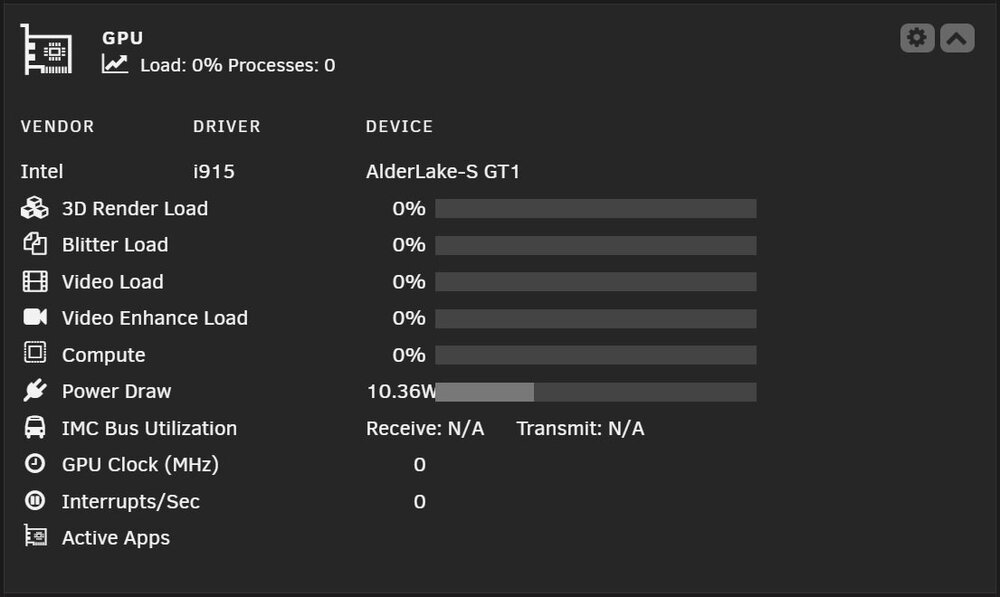1000x597 pixels.
Task: Click the IMC Bus Utilization bus icon
Action: click(x=35, y=427)
